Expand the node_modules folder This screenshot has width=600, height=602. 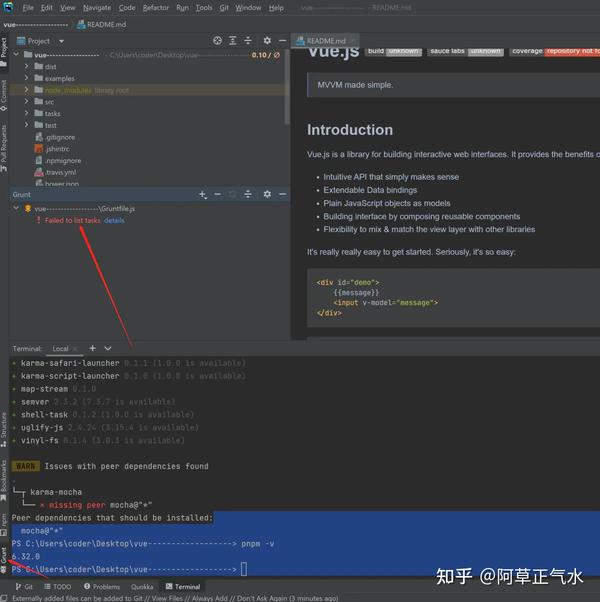(x=26, y=90)
